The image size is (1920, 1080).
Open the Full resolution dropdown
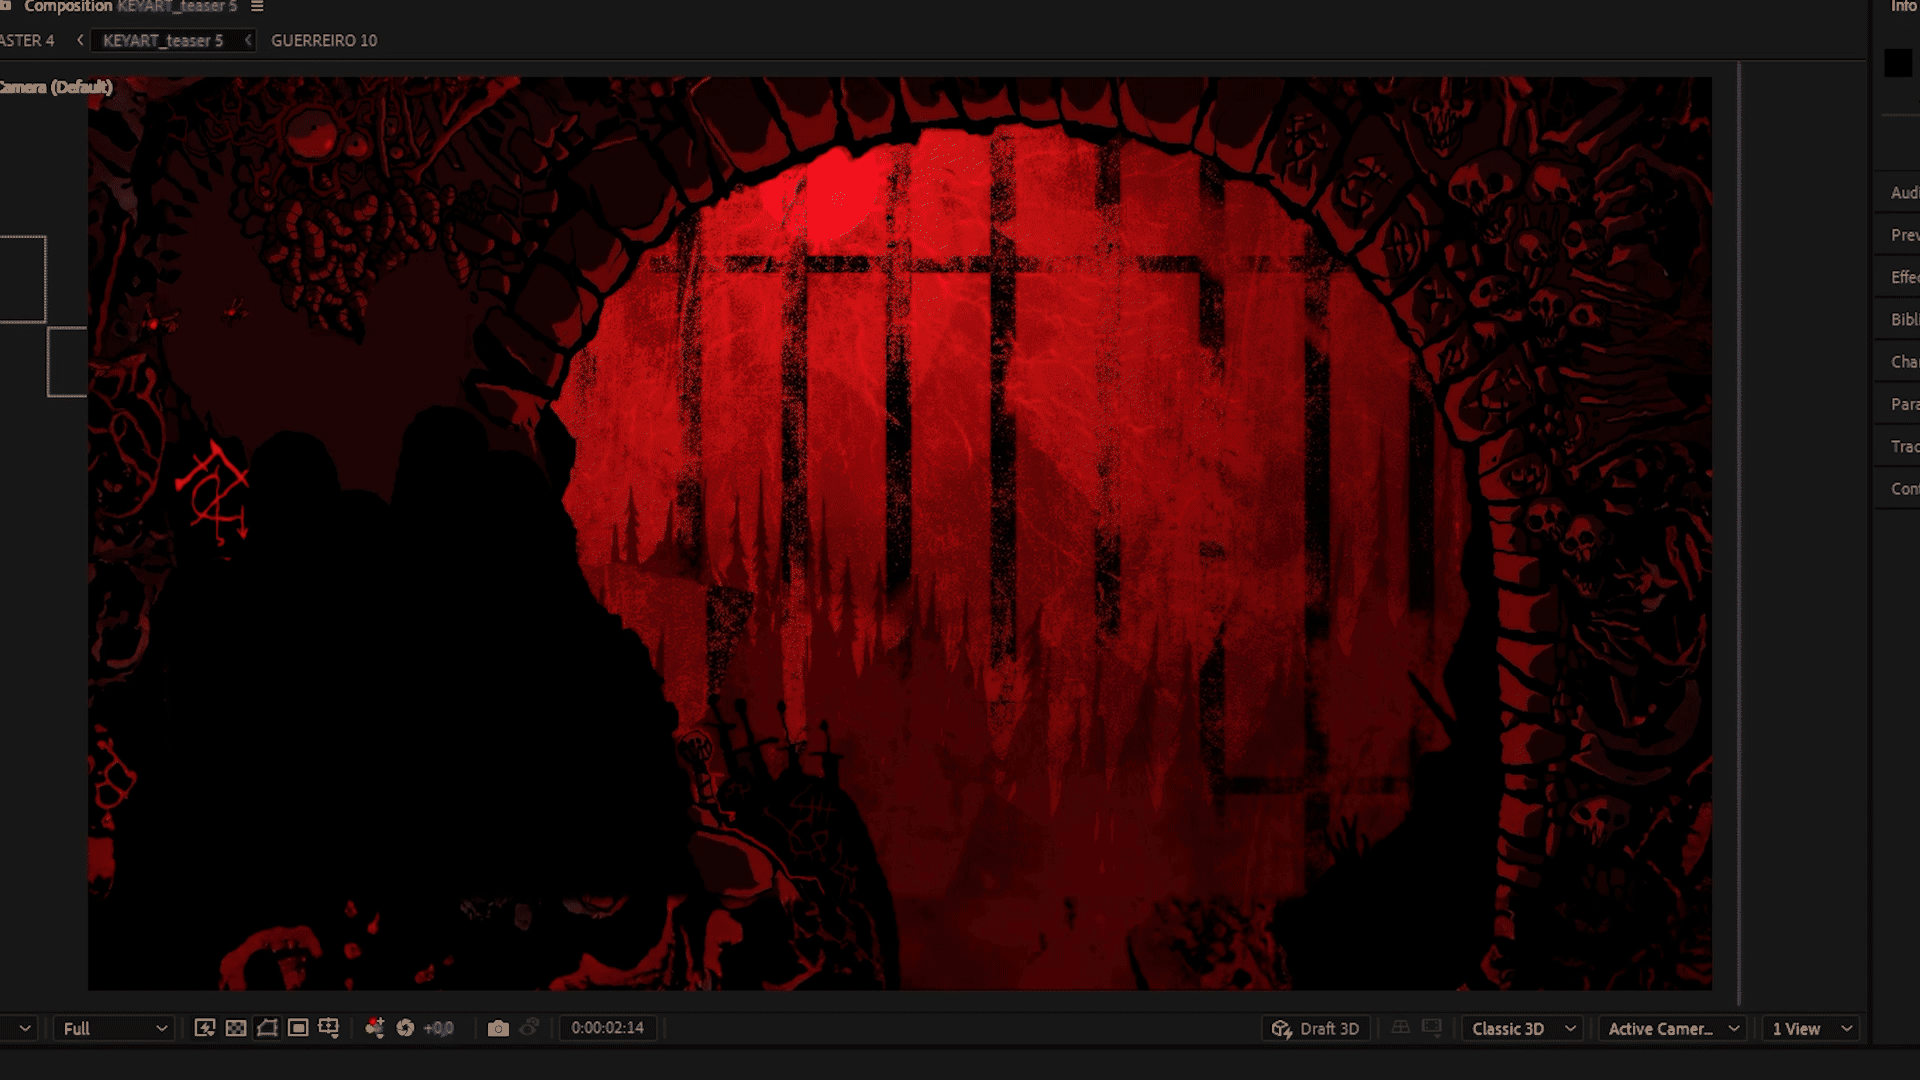tap(114, 1028)
